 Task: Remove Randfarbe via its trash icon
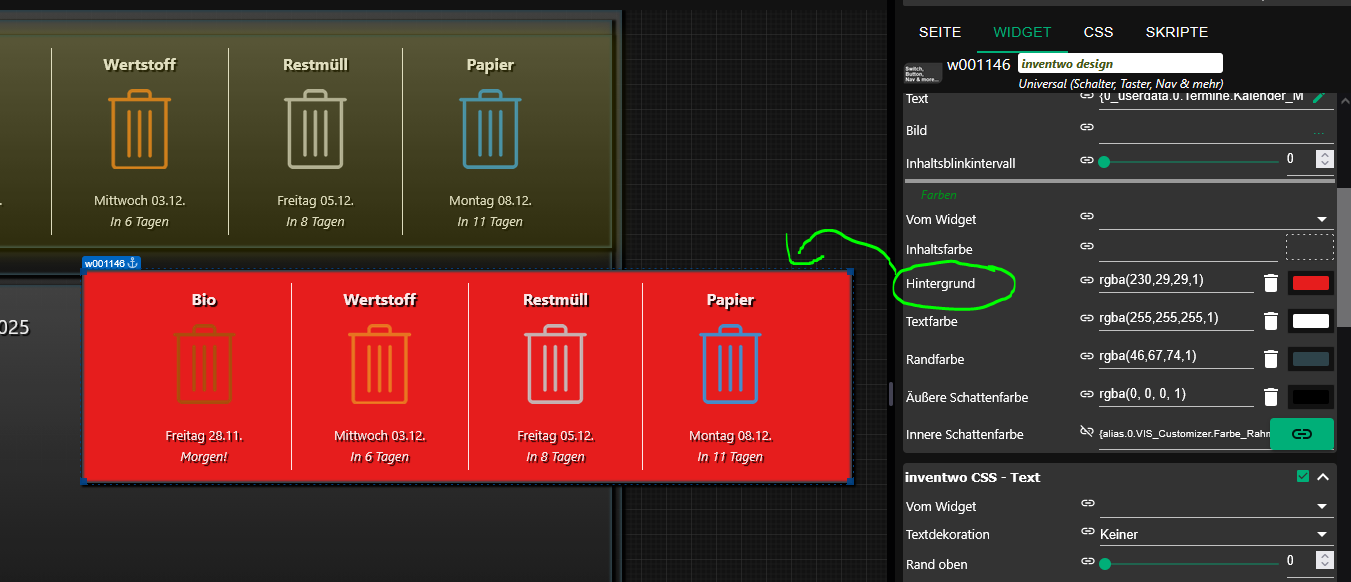click(x=1270, y=359)
